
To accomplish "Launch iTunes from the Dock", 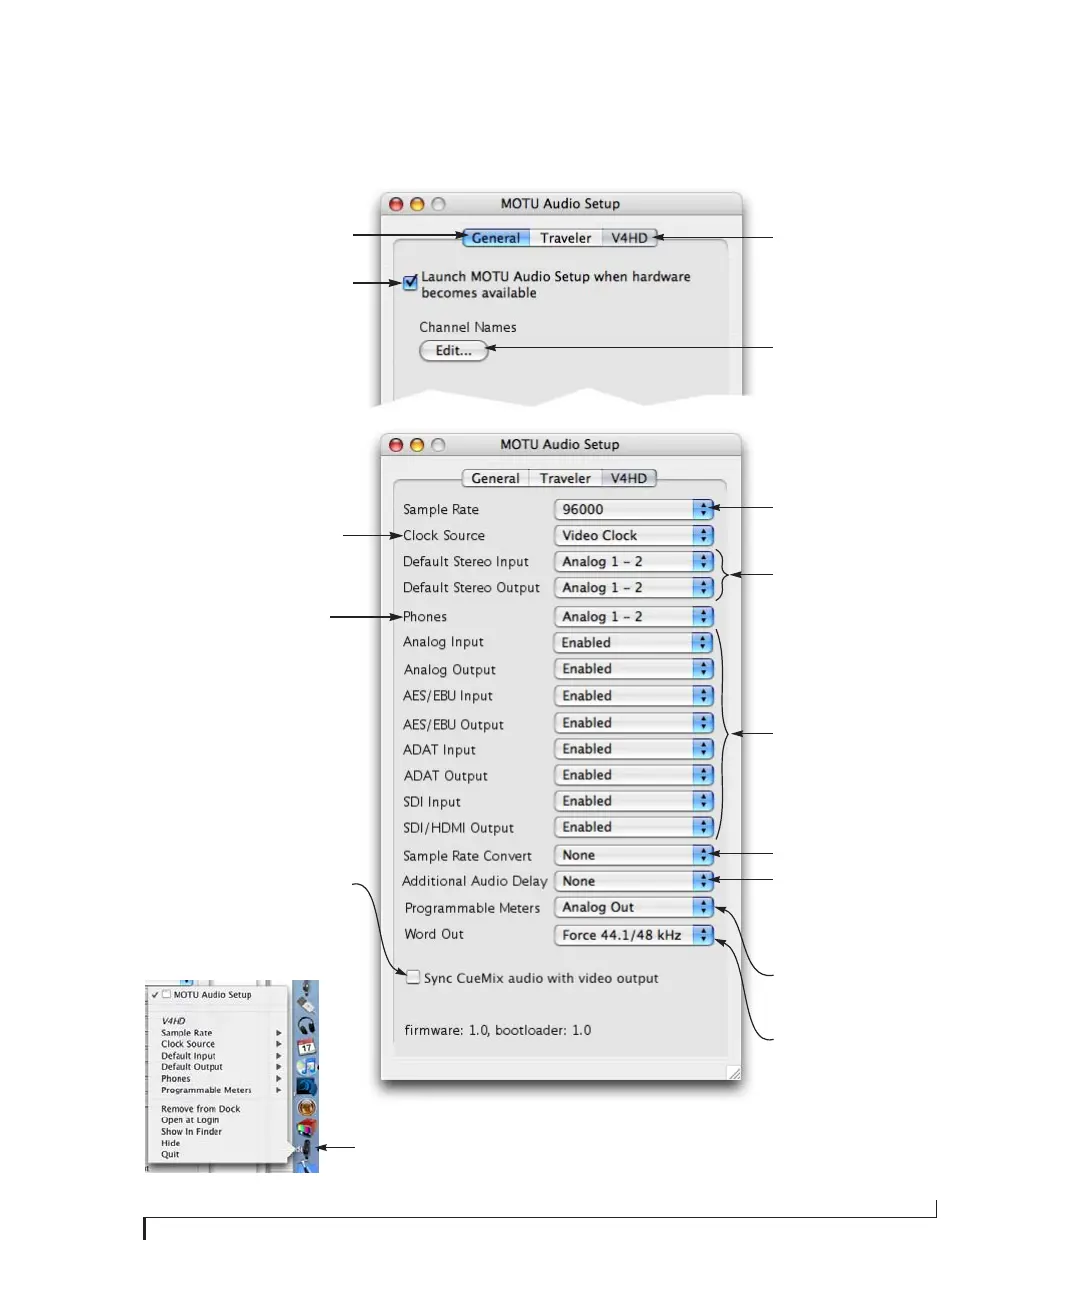I will tap(307, 1066).
